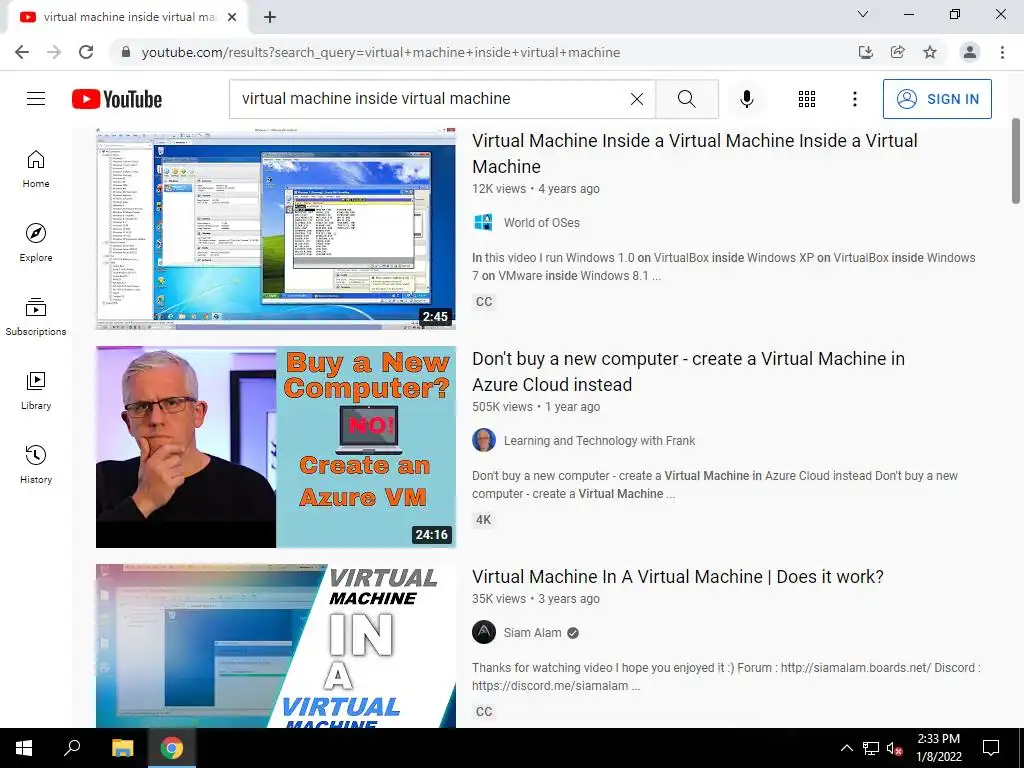Open the notification center icon
Screen dimensions: 1024x768
tap(991, 748)
